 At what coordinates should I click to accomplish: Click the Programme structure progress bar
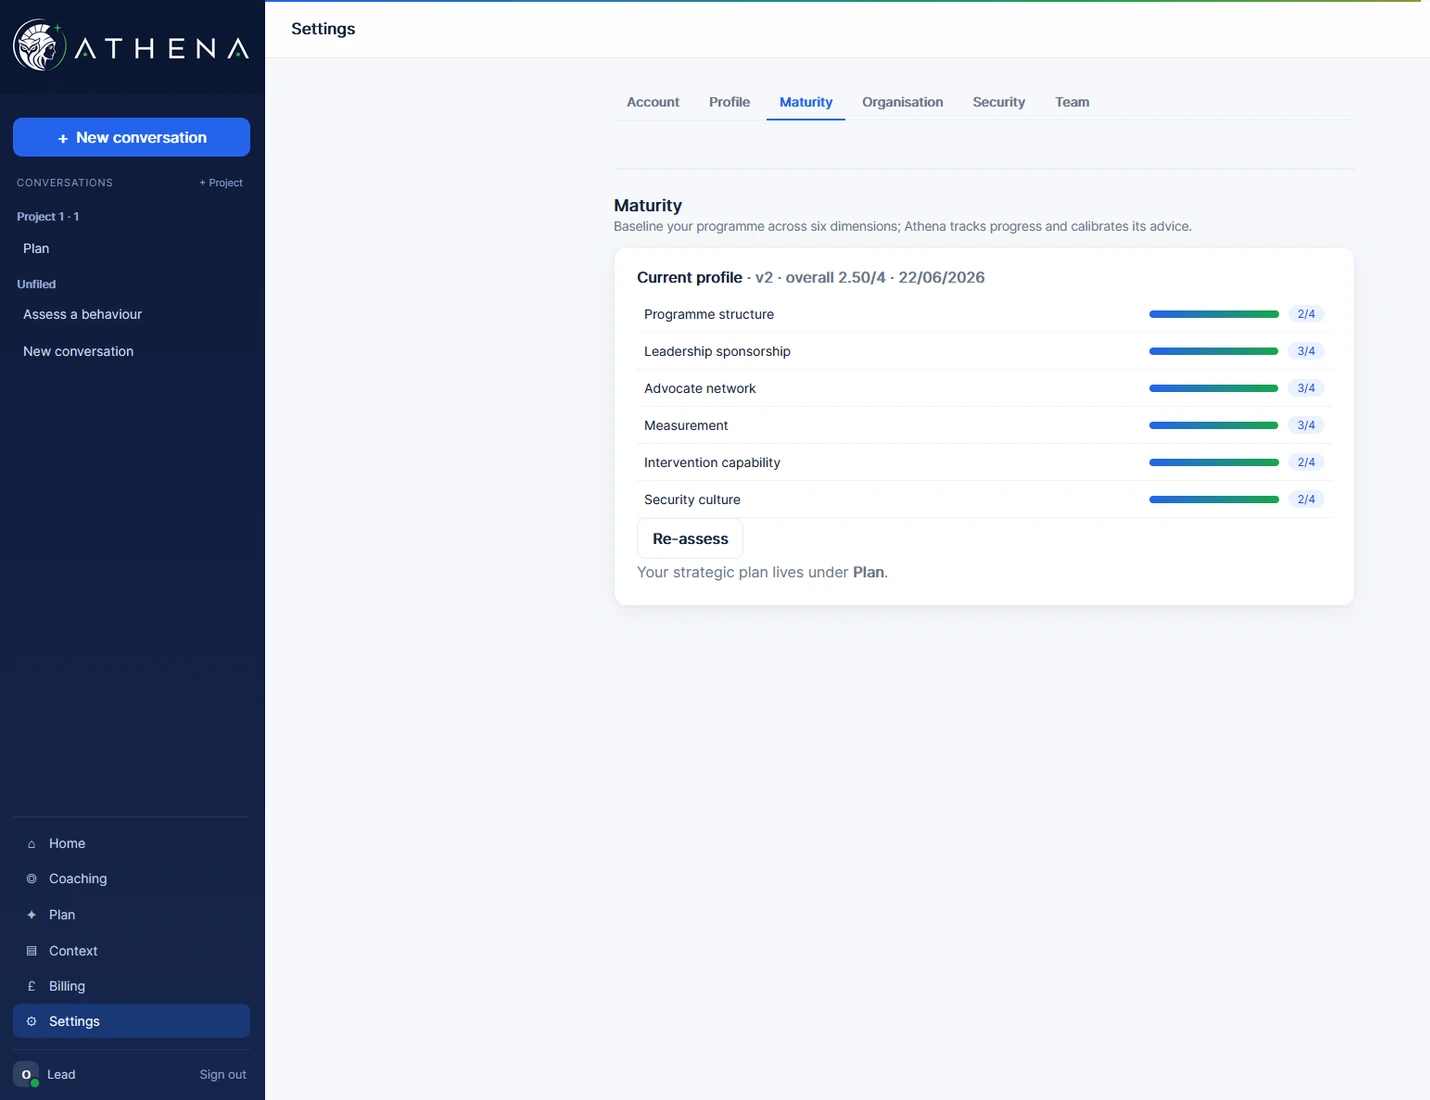1214,314
